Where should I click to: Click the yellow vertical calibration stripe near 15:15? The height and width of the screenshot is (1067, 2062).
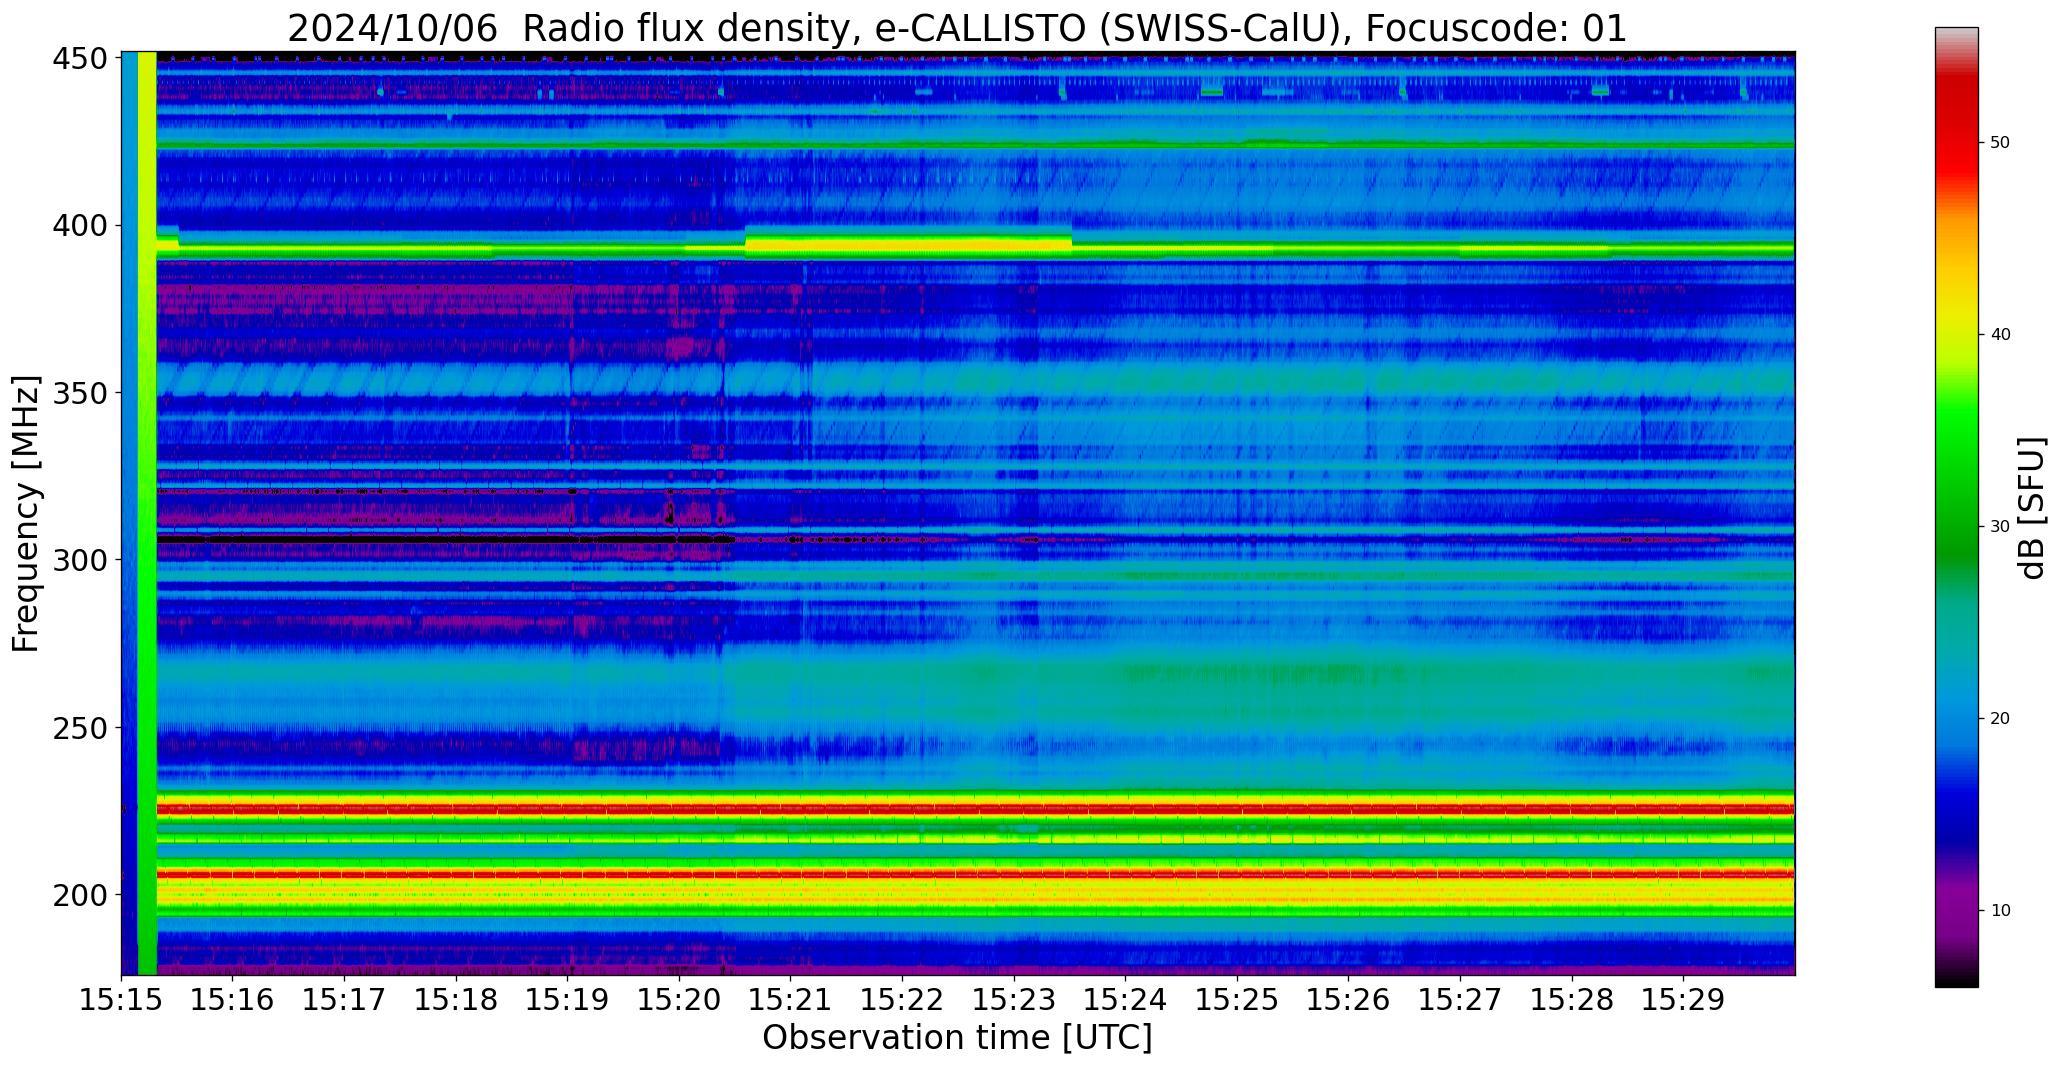click(147, 513)
